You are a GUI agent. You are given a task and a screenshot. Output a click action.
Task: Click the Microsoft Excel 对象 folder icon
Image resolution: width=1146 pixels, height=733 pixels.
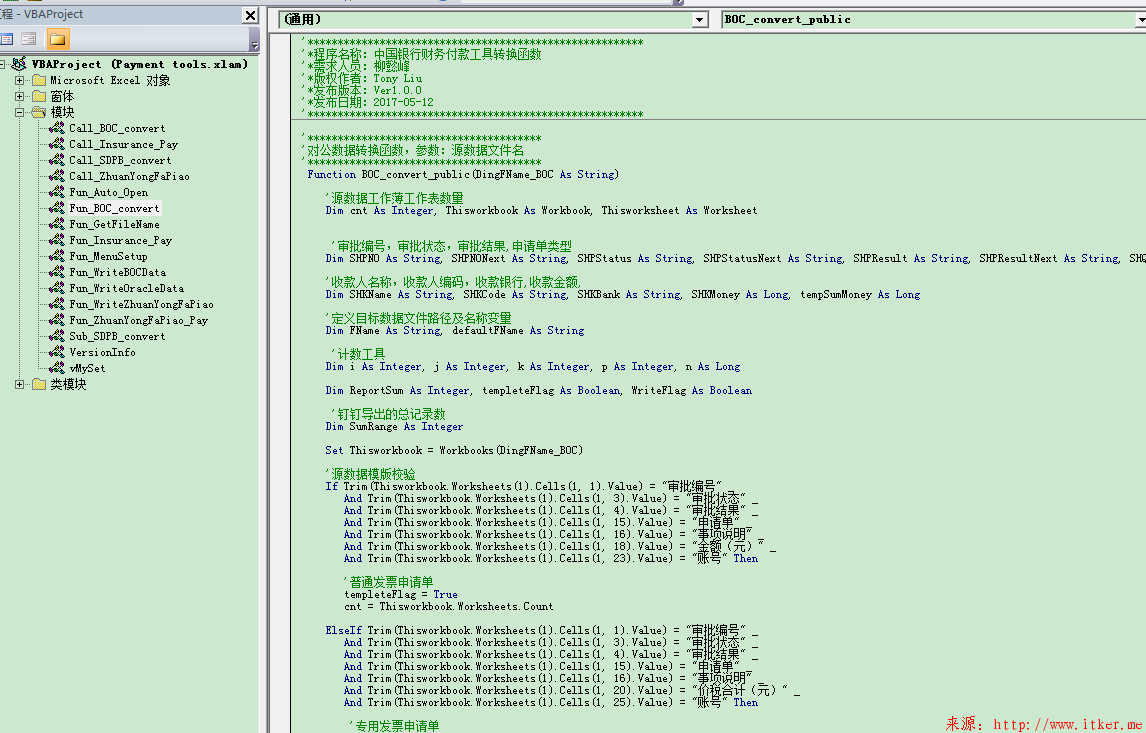click(39, 80)
